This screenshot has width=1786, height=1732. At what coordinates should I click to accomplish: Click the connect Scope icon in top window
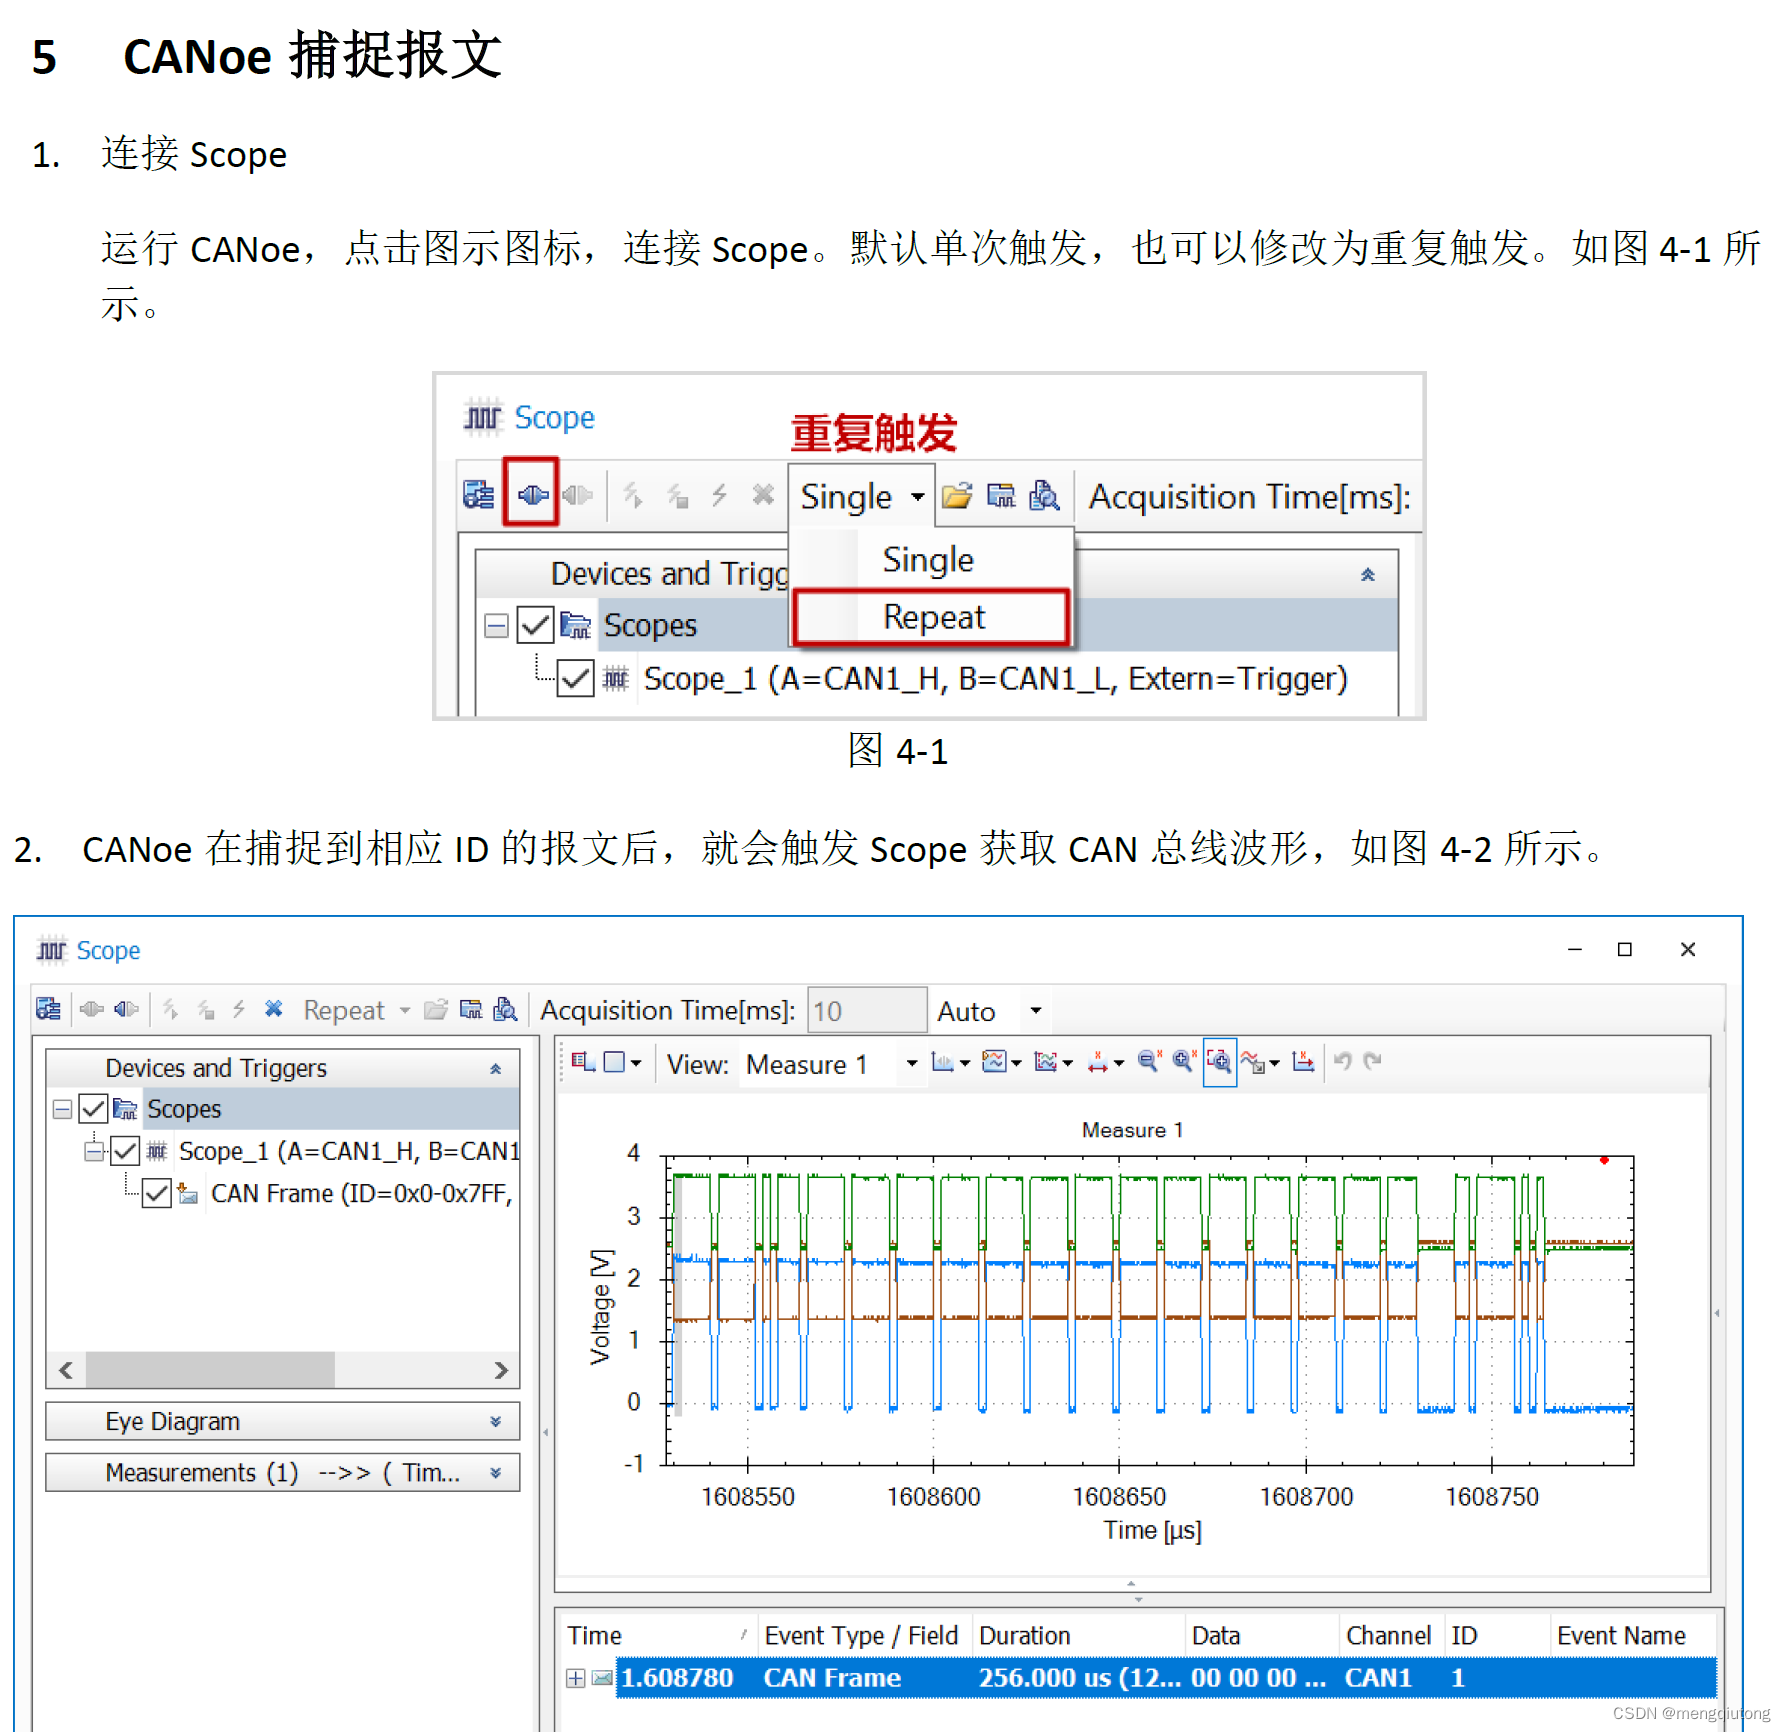(x=532, y=494)
